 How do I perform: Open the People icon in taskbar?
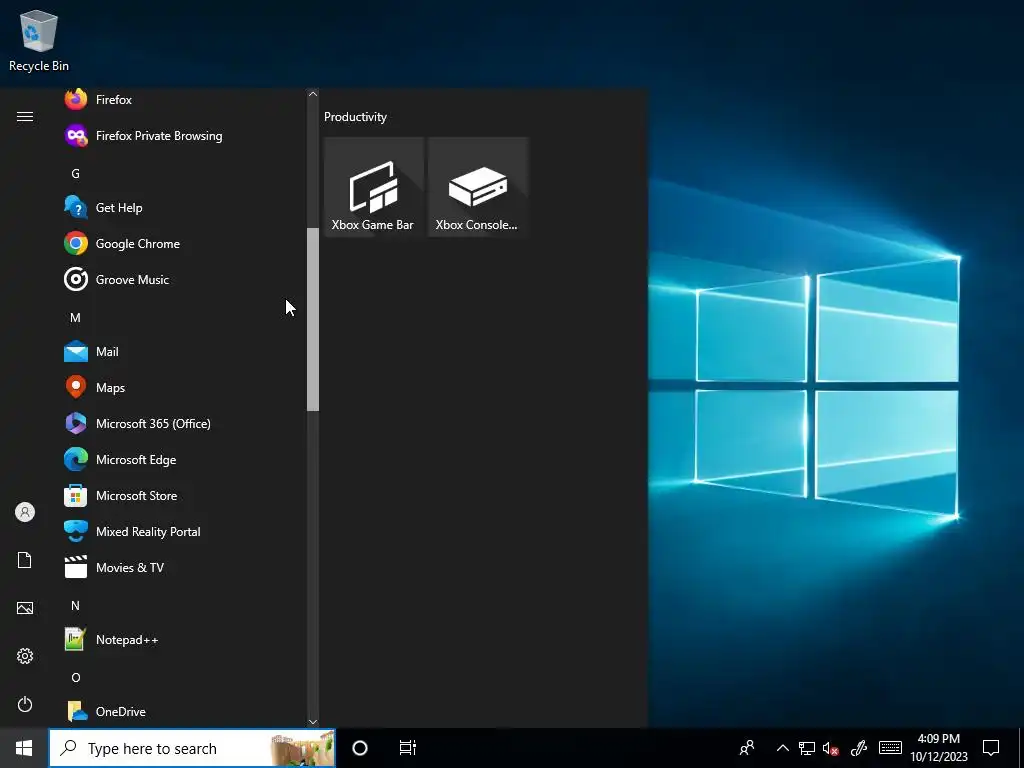pos(746,748)
